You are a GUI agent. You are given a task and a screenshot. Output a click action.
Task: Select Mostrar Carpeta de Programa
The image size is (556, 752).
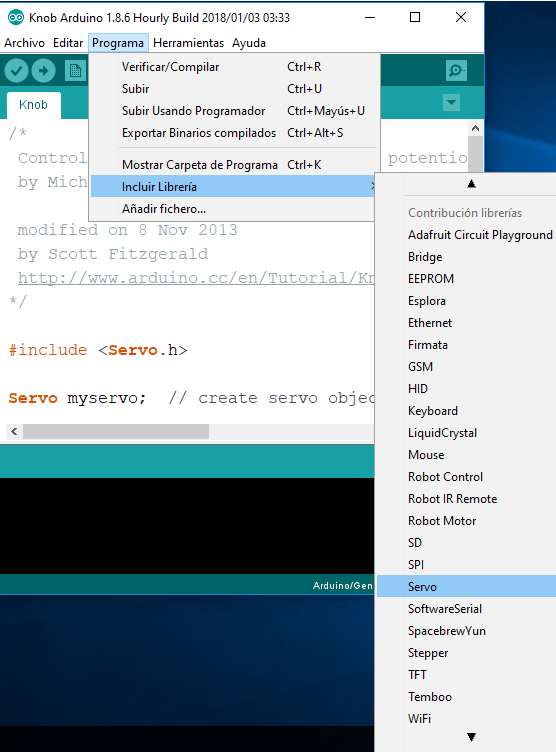(x=234, y=164)
